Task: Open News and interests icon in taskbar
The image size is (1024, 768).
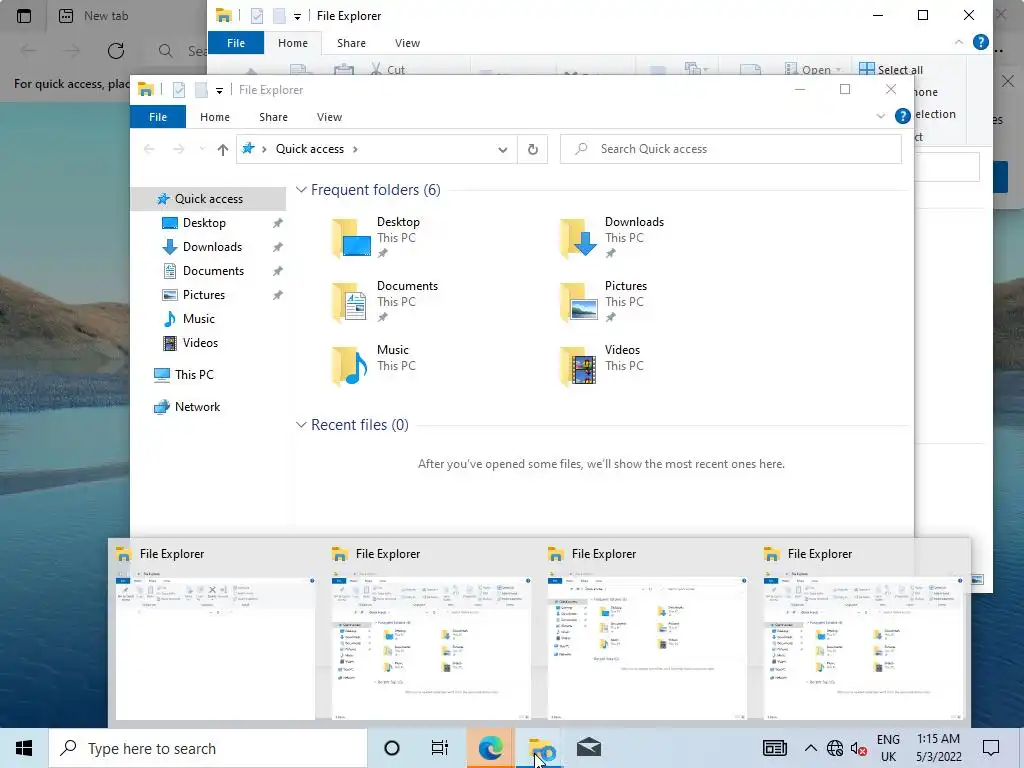Action: (775, 748)
